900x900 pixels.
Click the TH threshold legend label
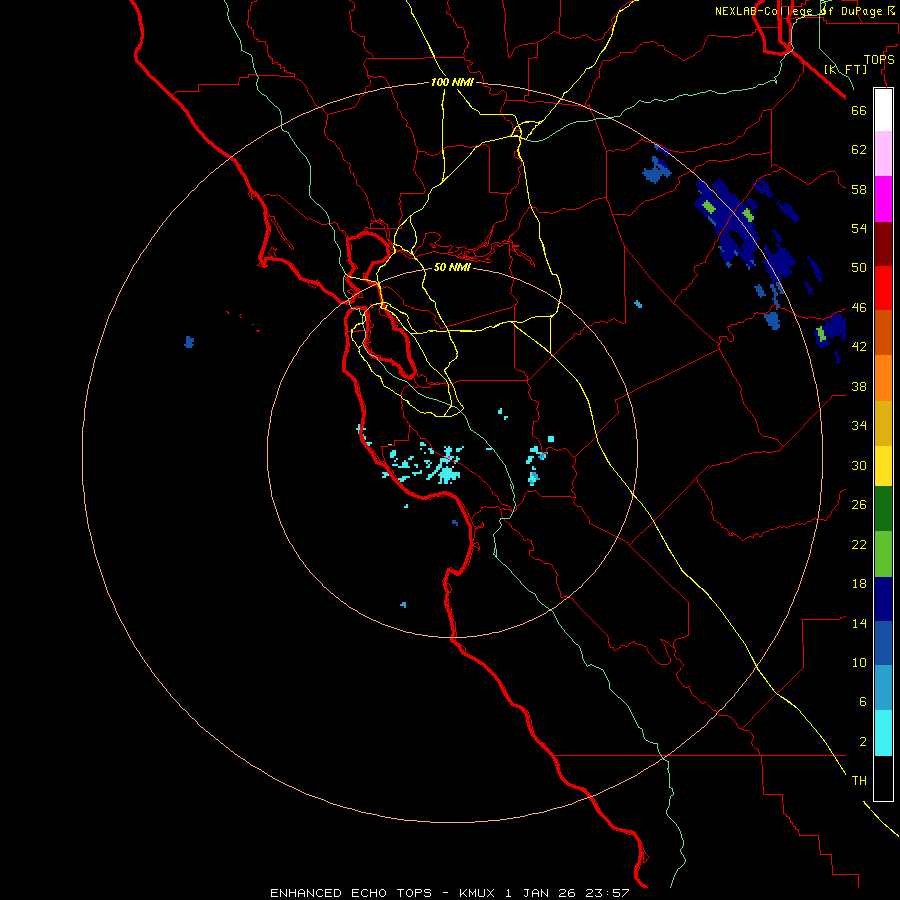[859, 781]
